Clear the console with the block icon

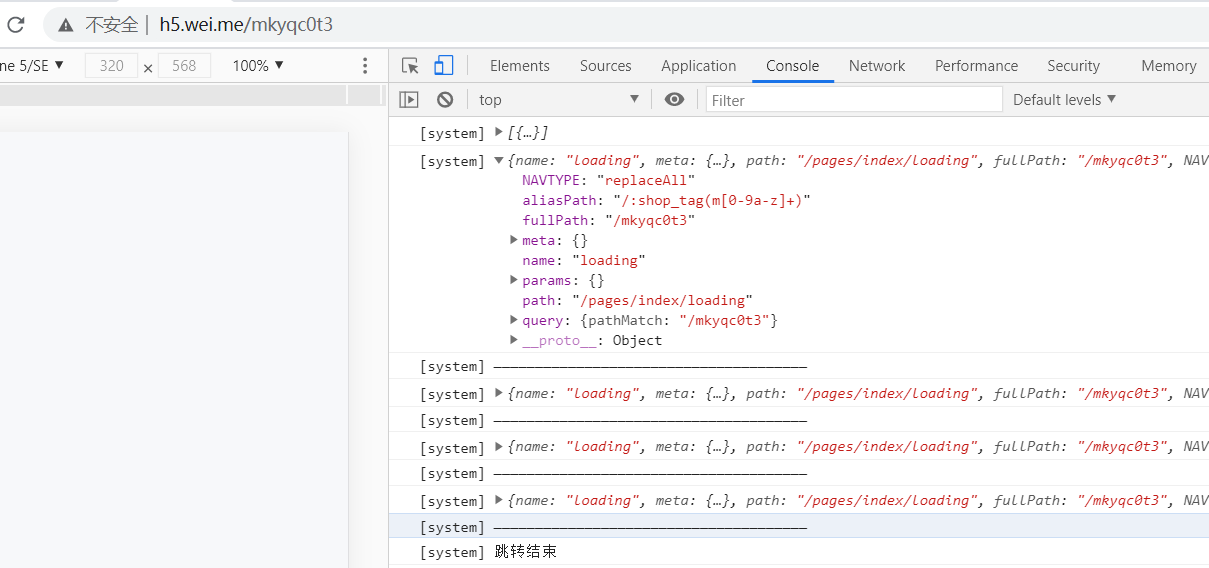click(445, 99)
